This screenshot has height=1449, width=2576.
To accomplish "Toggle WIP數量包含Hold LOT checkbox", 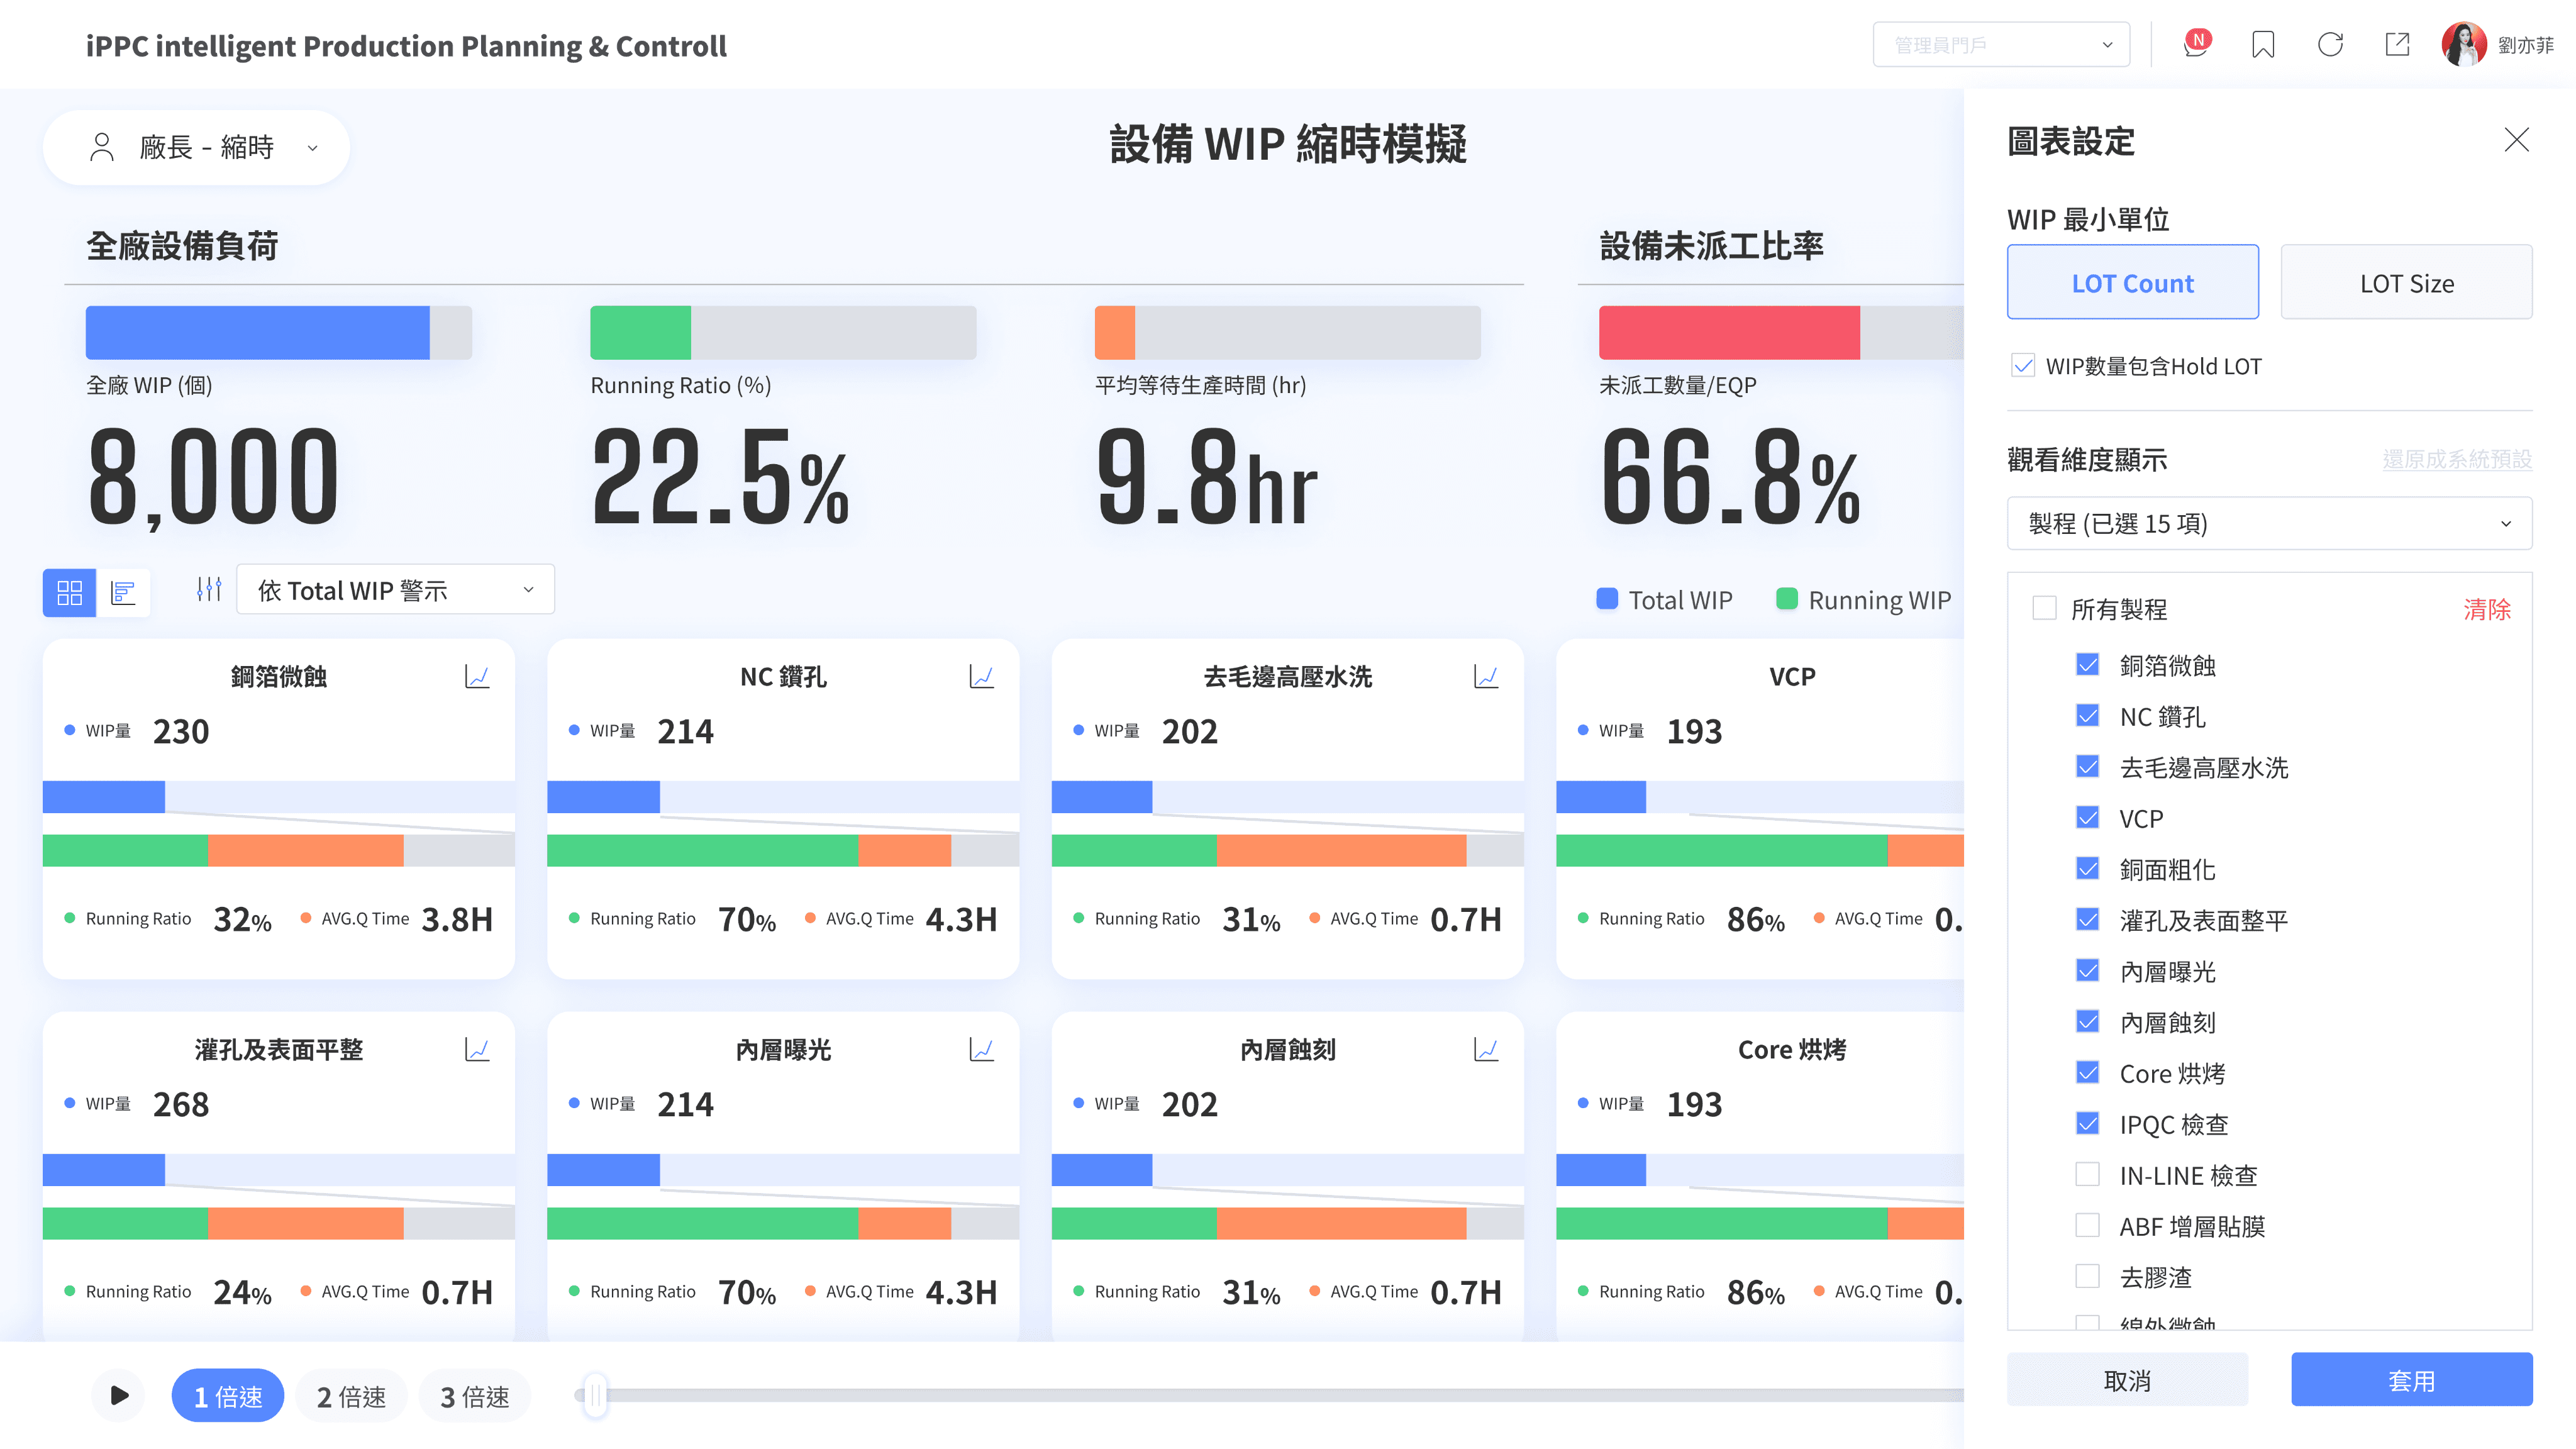I will [2023, 366].
